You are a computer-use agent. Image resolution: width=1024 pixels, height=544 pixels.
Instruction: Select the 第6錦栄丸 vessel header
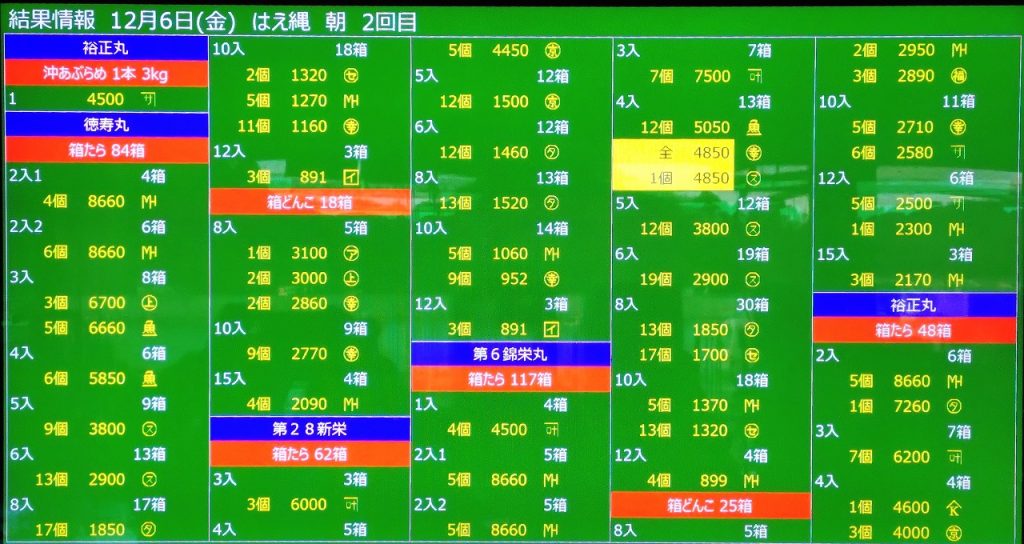(x=510, y=354)
